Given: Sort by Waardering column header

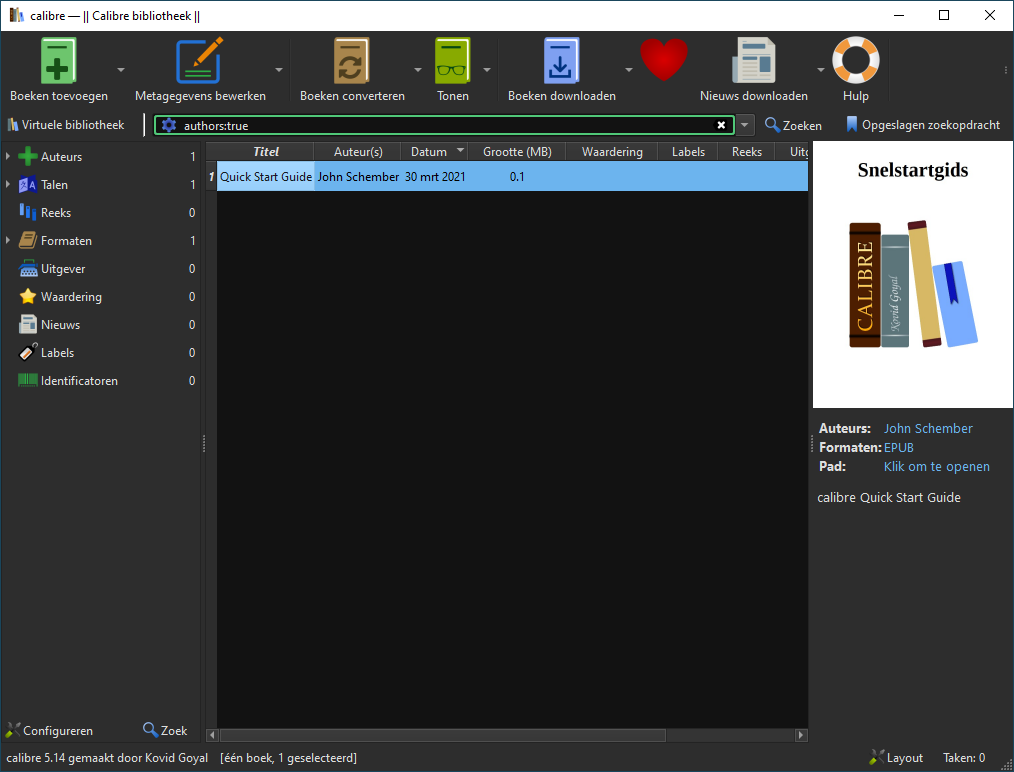Looking at the screenshot, I should click(612, 151).
